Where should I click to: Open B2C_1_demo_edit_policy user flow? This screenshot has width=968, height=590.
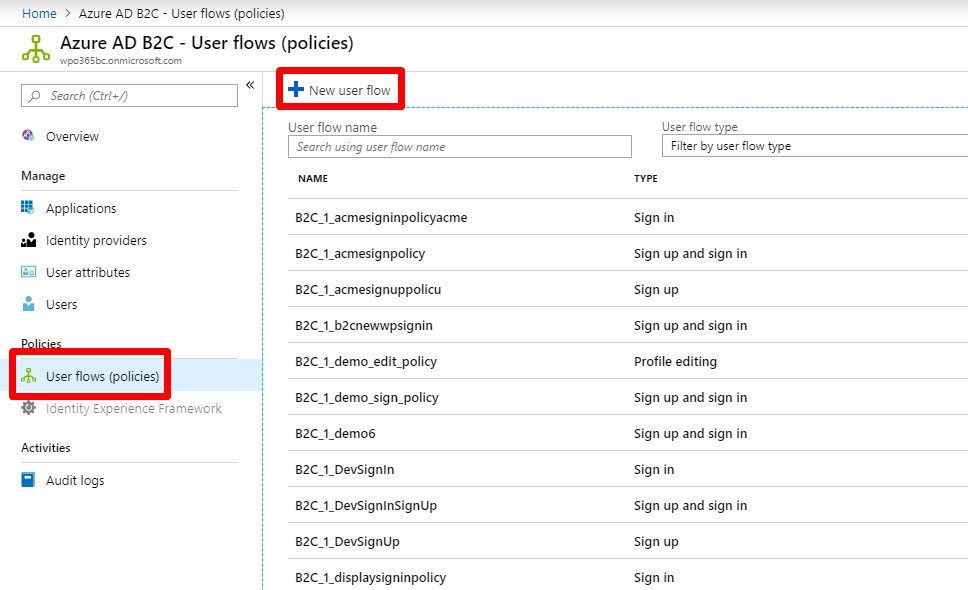(x=365, y=362)
